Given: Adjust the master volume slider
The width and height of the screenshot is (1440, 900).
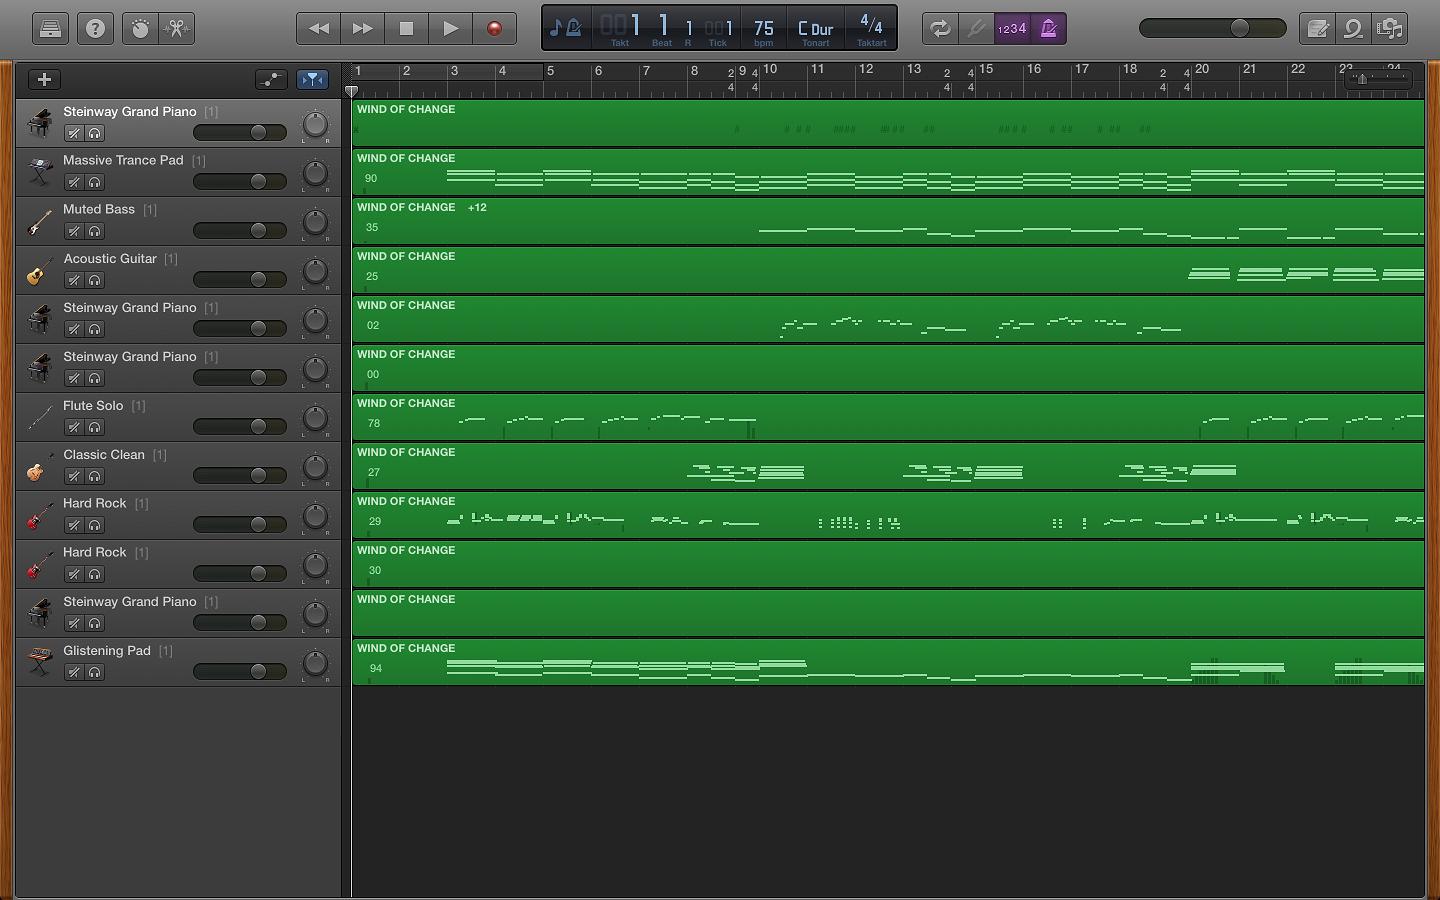Looking at the screenshot, I should pos(1213,28).
